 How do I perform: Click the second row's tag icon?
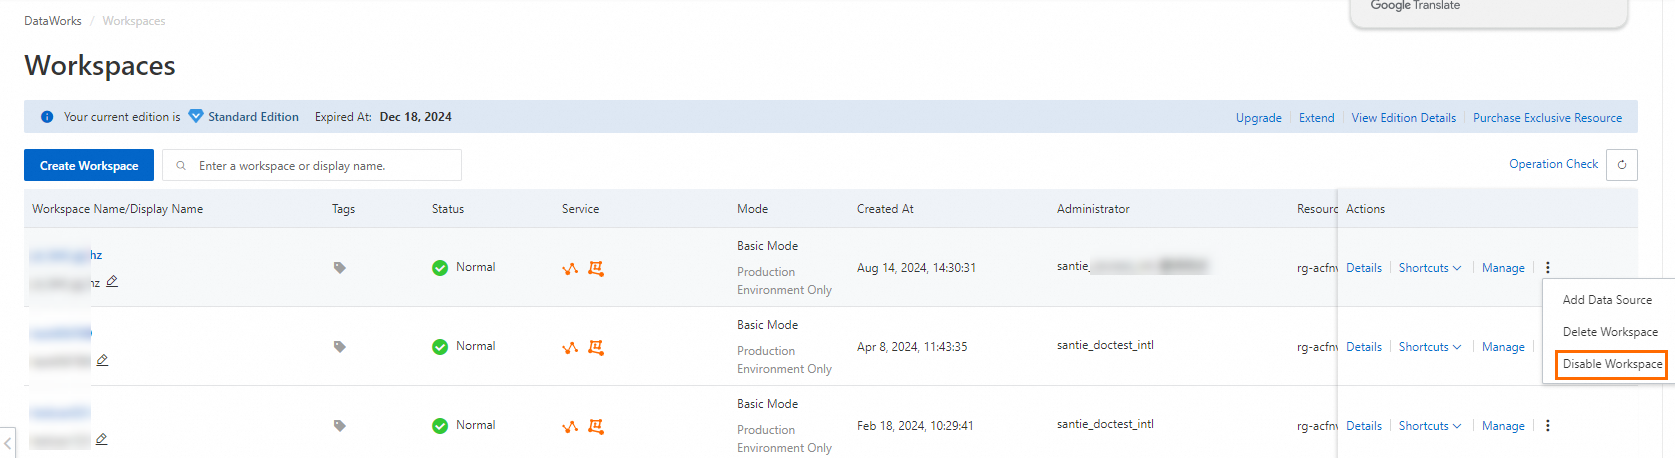(340, 347)
